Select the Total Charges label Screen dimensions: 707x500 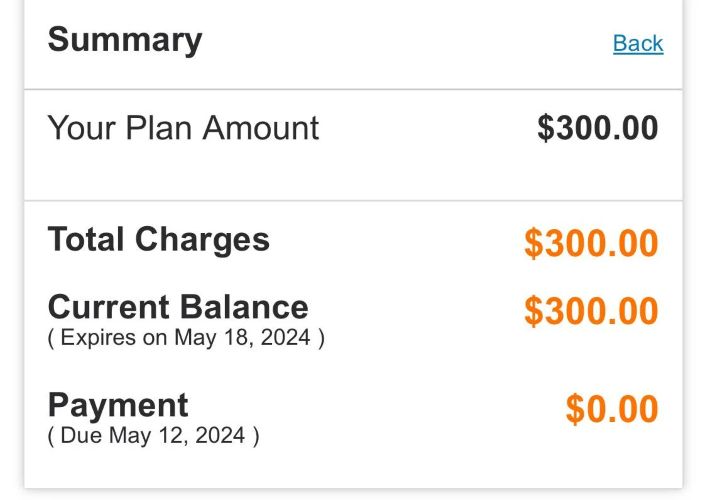coord(158,240)
